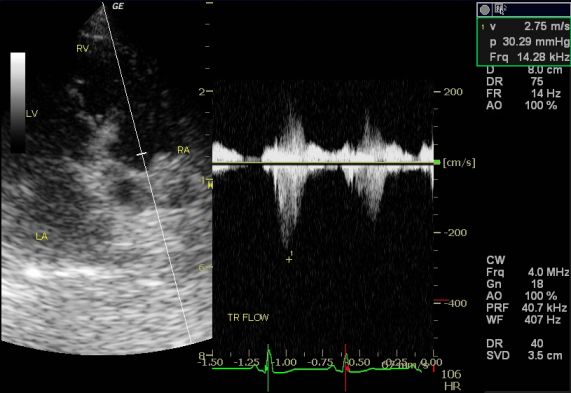Open the worksheet icon beside the gray circle
This screenshot has width=571, height=393.
499,10
